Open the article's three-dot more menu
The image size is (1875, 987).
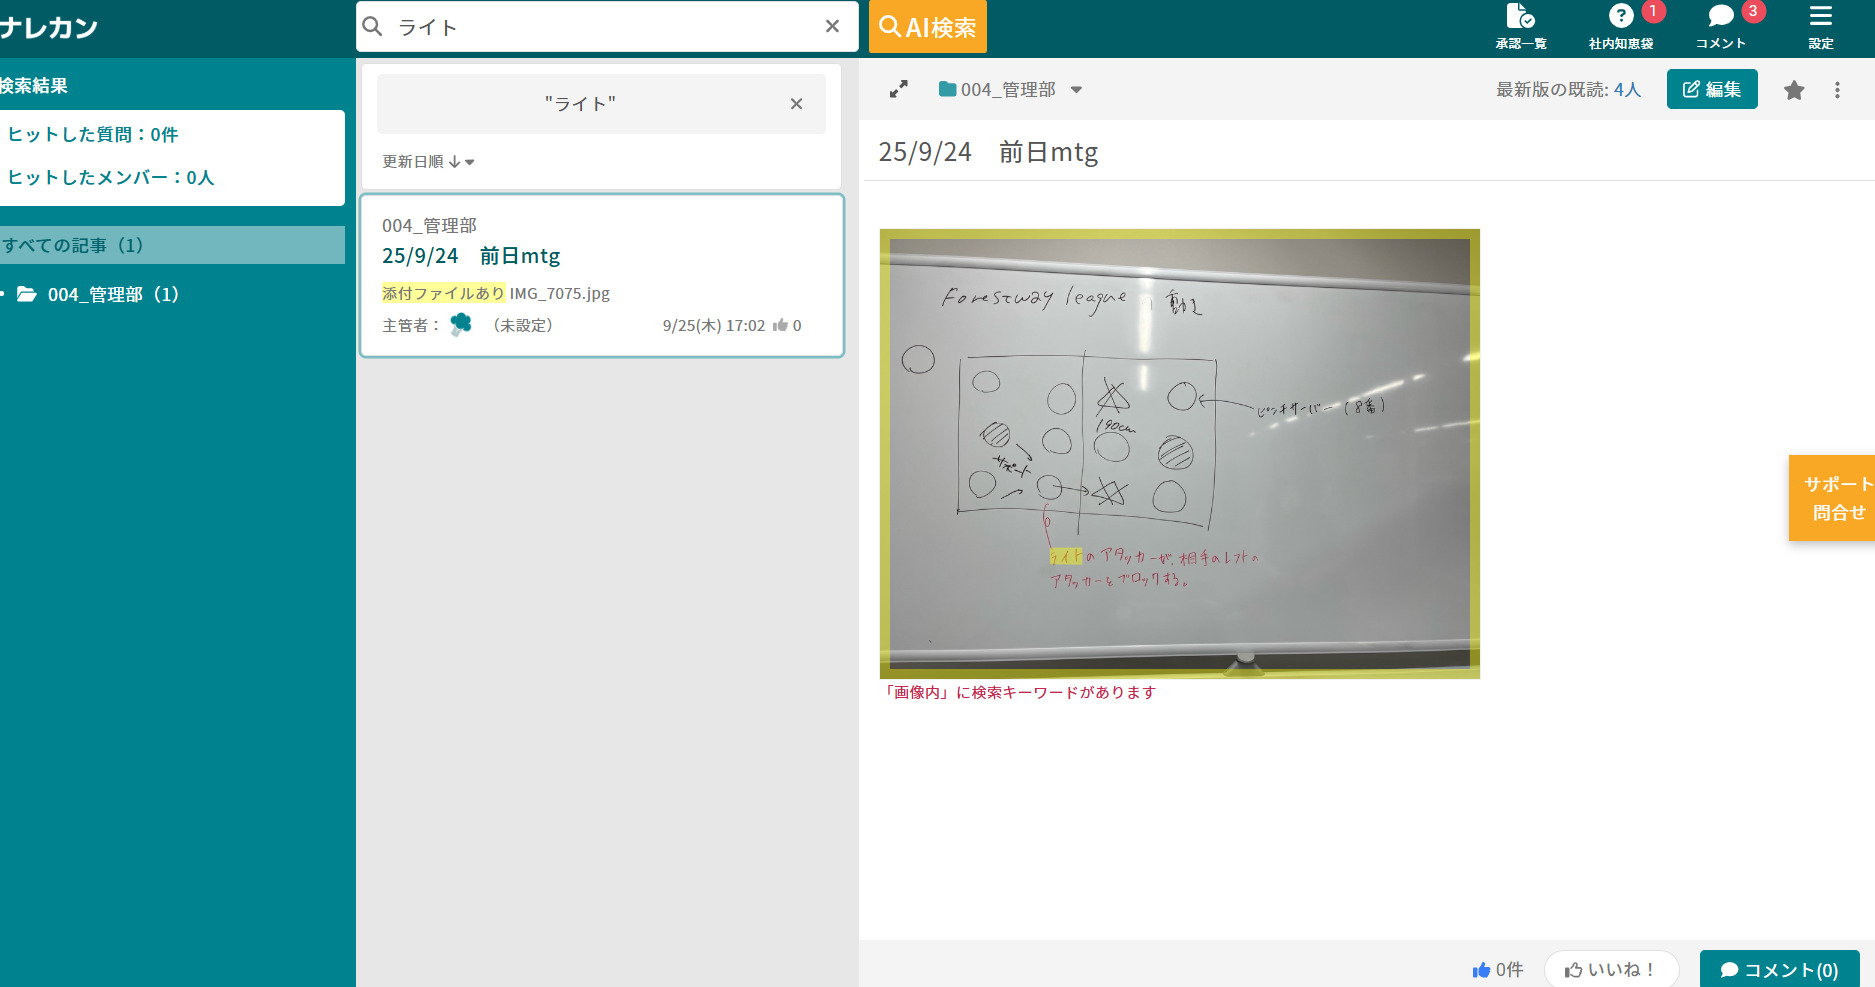1837,90
